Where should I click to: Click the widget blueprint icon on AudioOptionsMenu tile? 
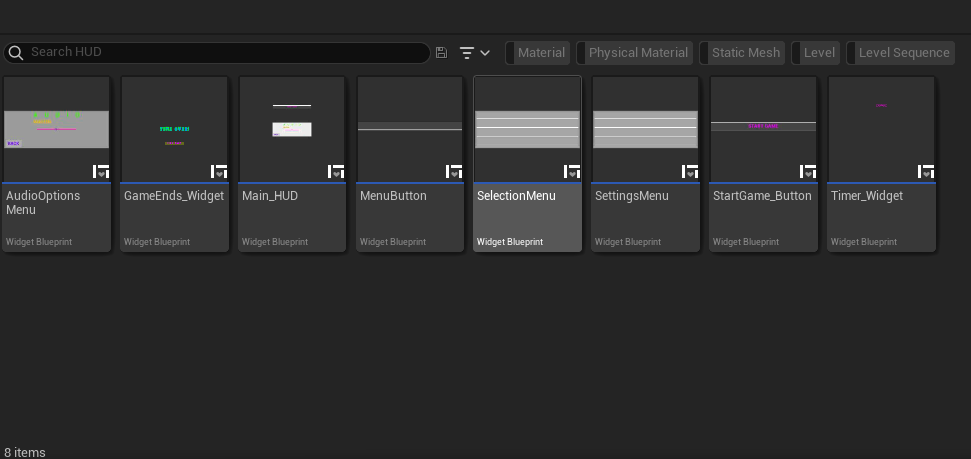click(101, 171)
